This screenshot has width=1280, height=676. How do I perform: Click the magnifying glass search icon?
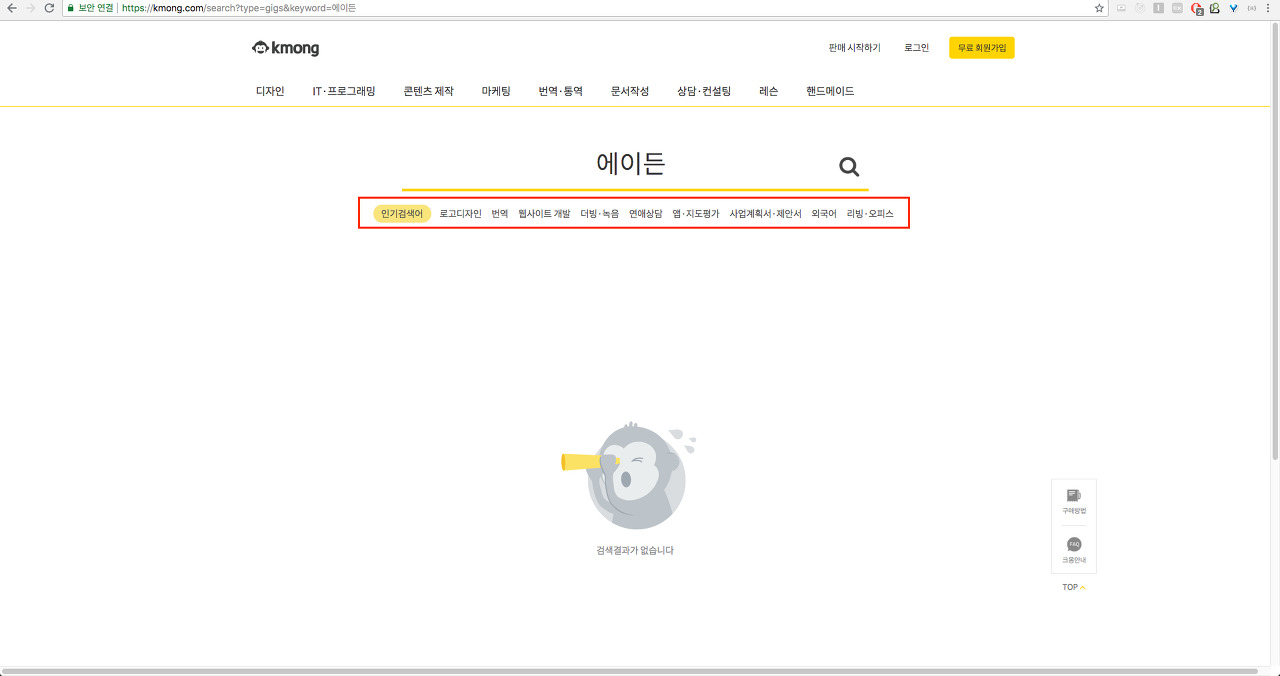pyautogui.click(x=849, y=167)
